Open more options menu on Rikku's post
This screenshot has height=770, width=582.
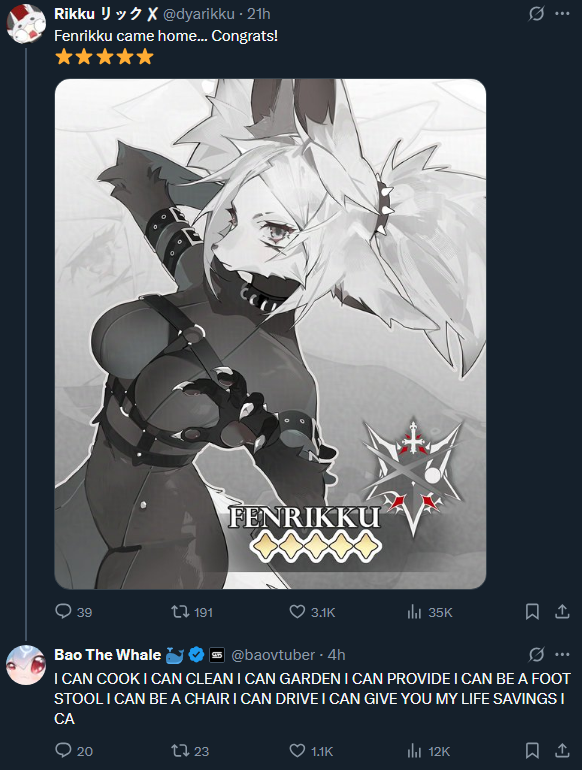coord(562,14)
